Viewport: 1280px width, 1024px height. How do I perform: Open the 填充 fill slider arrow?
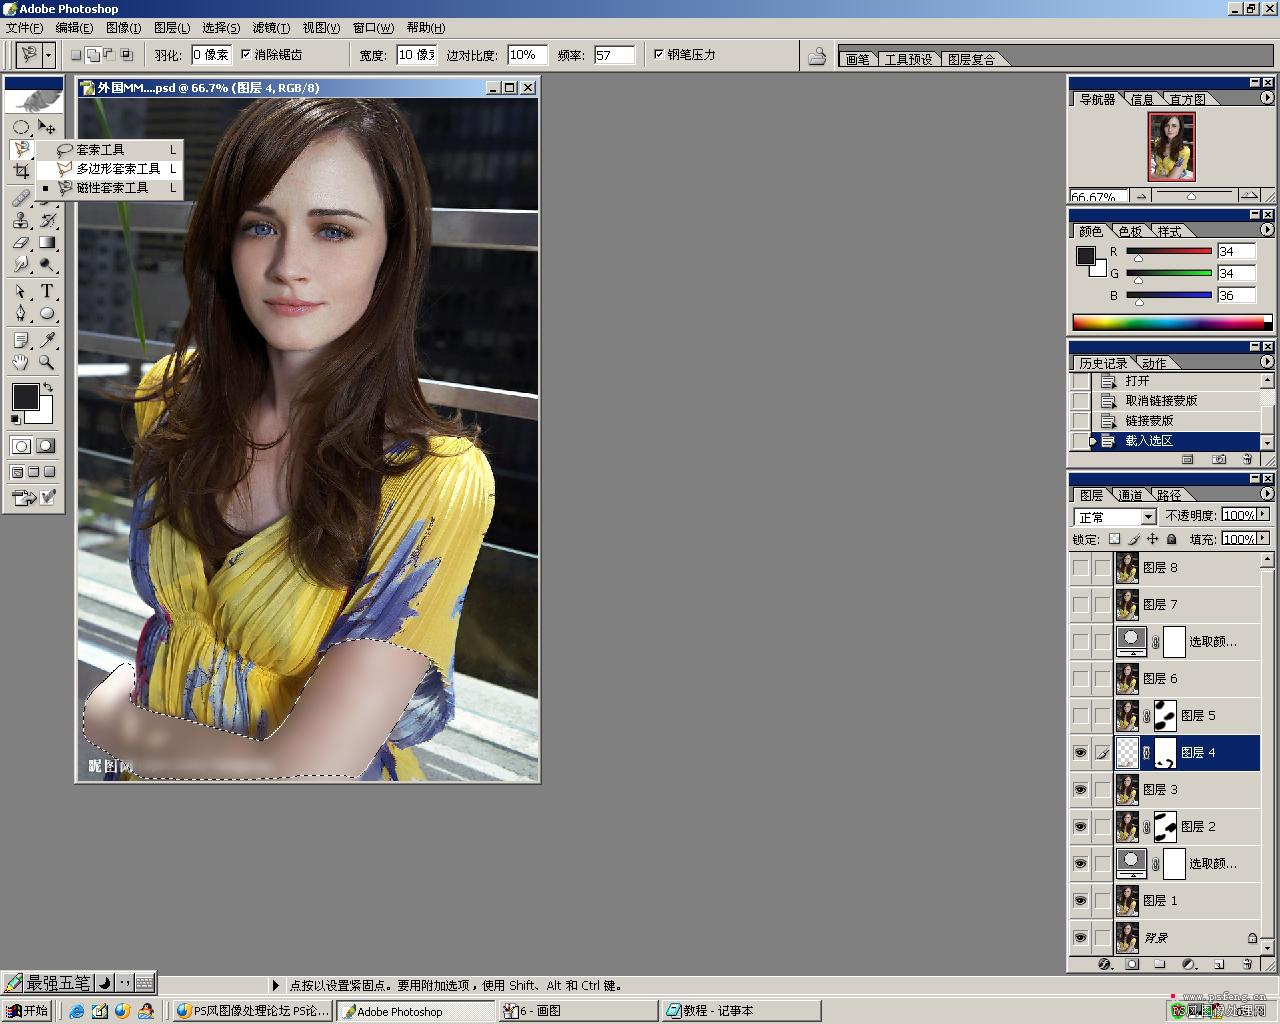(x=1263, y=539)
